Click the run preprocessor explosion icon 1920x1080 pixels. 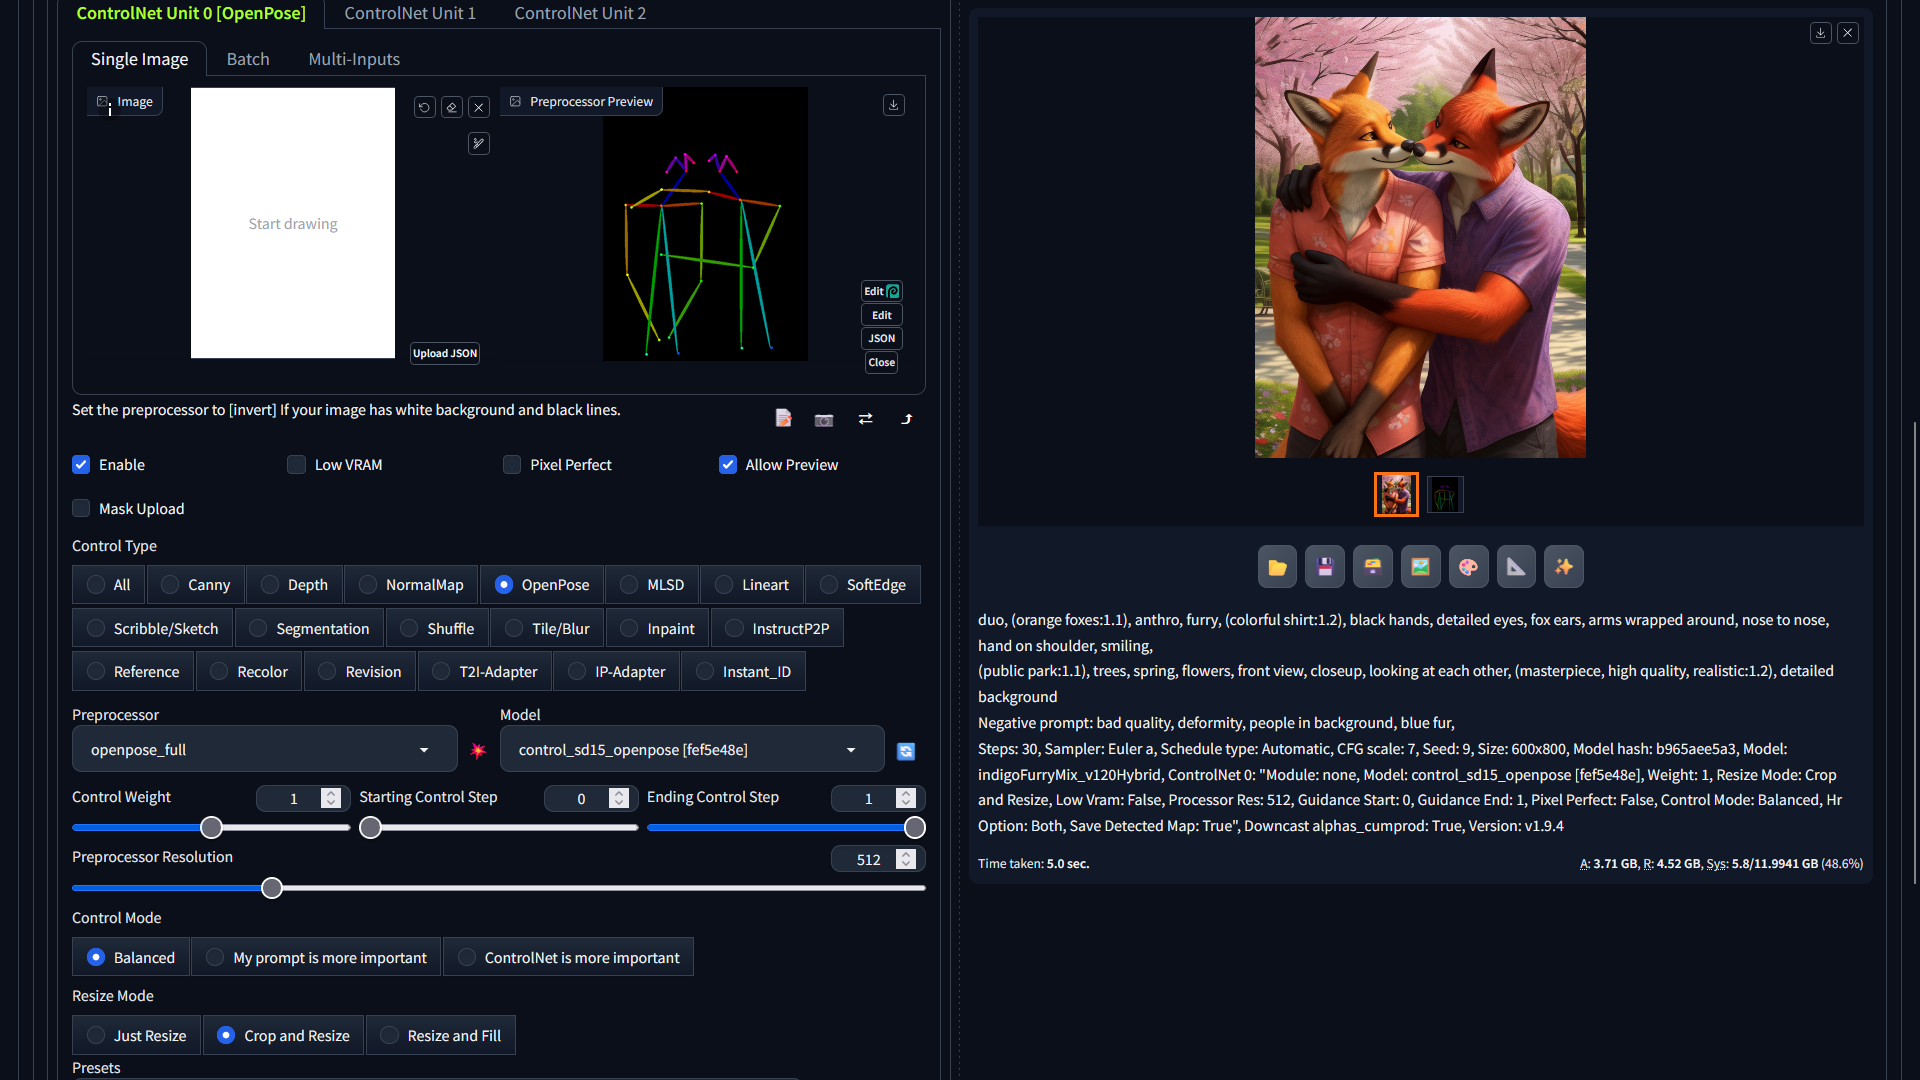[x=478, y=750]
